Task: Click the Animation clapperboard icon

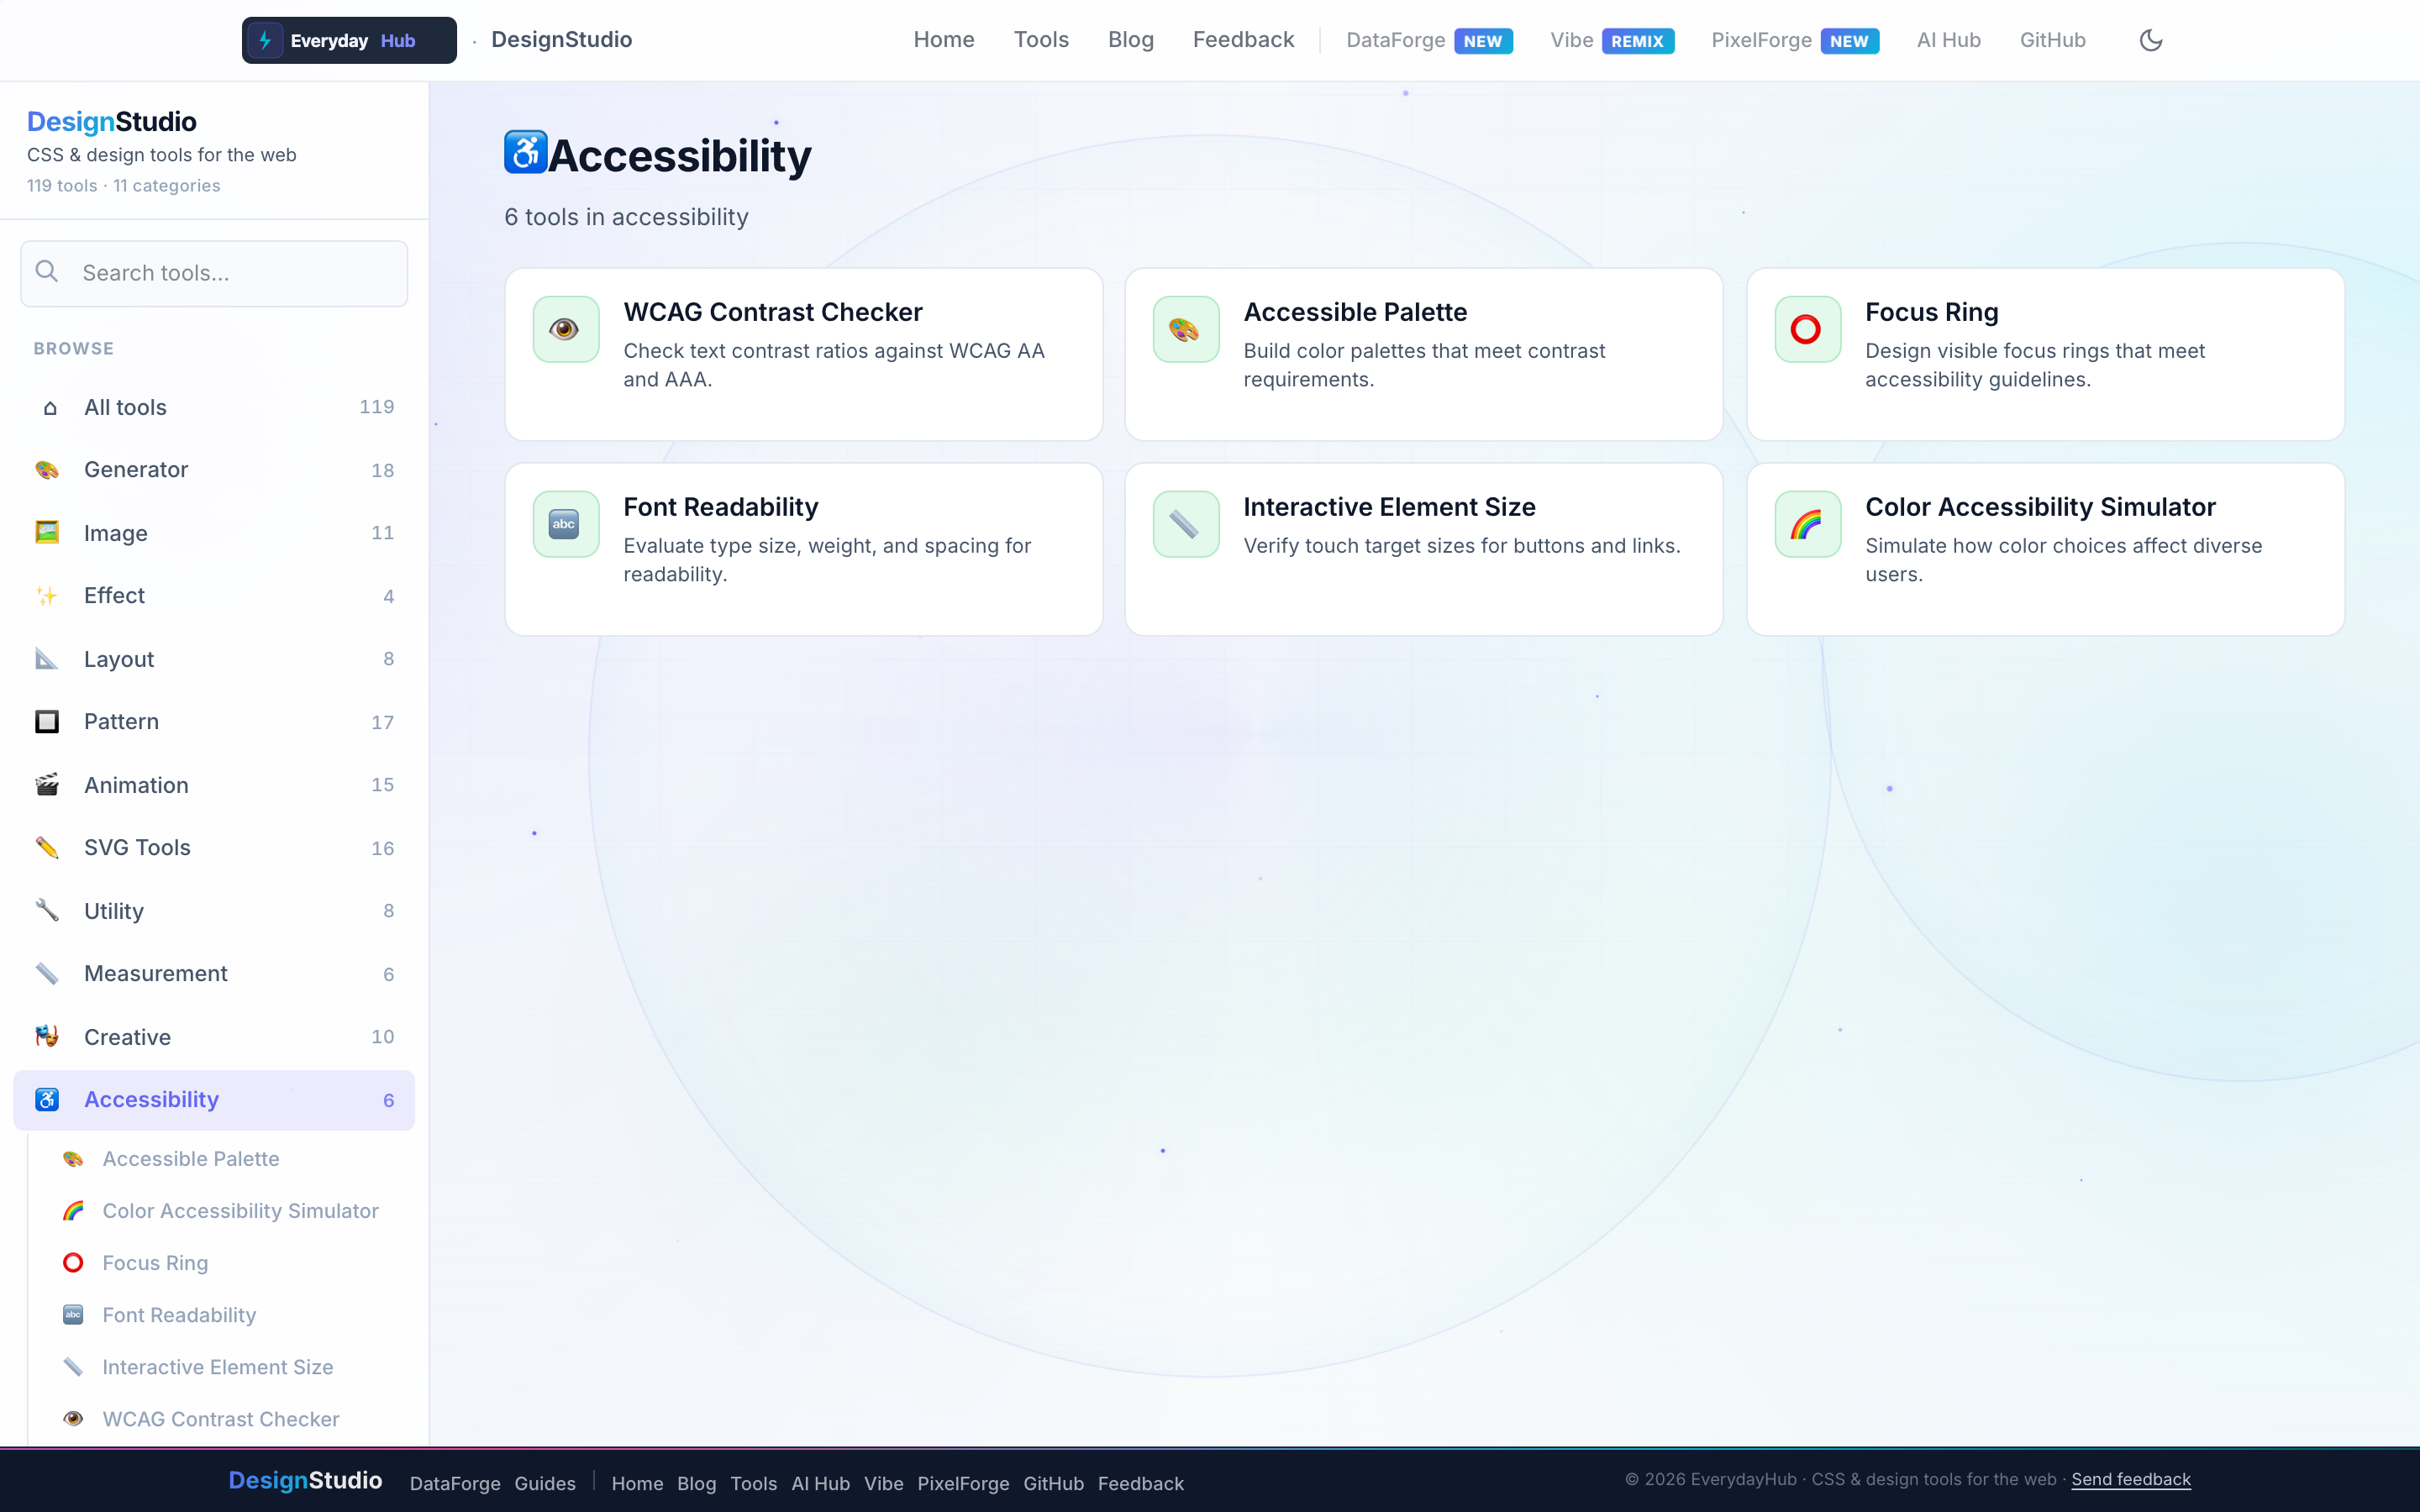Action: click(x=47, y=785)
